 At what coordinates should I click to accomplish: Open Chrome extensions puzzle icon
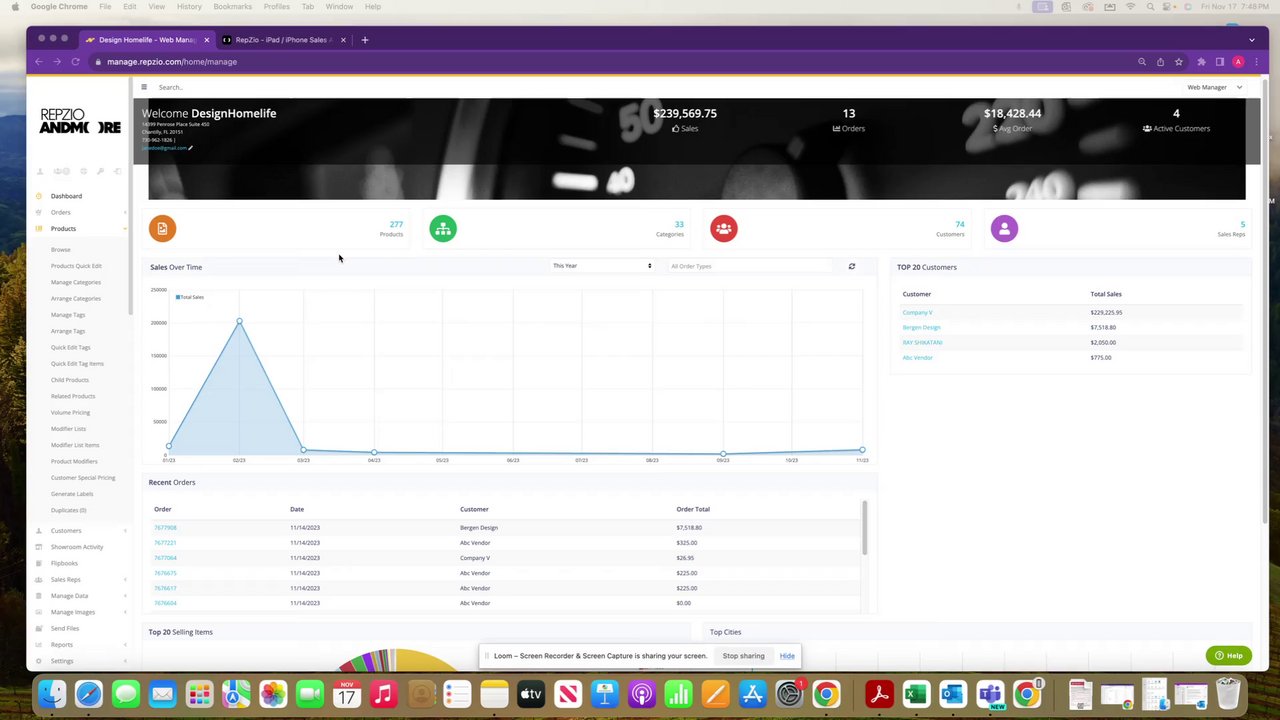click(1201, 62)
